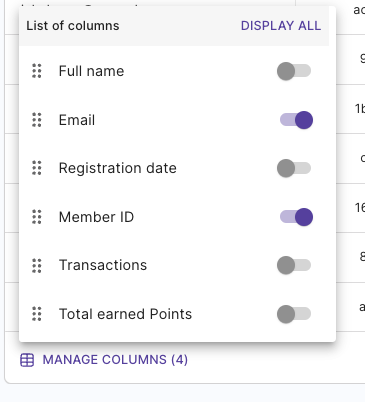The image size is (365, 402).
Task: Turn on the Registration date toggle
Action: coord(294,168)
